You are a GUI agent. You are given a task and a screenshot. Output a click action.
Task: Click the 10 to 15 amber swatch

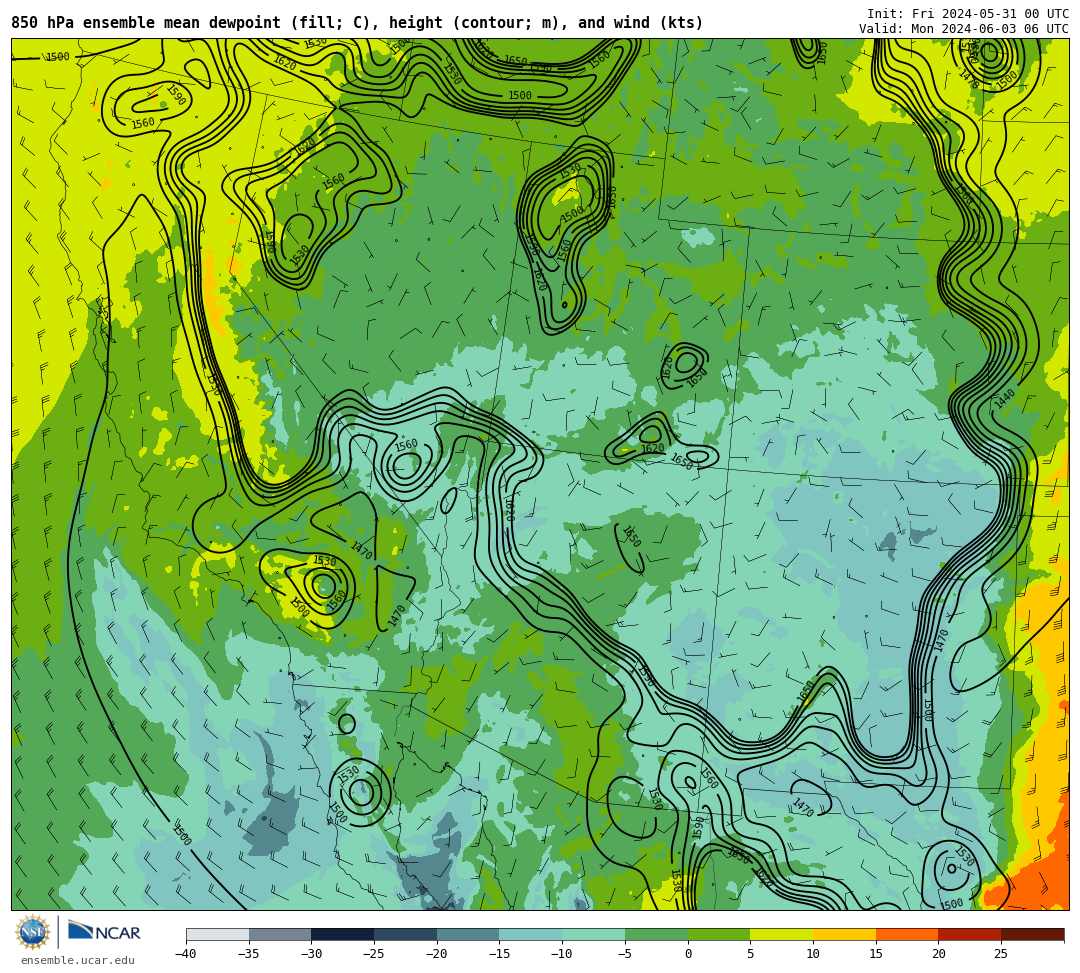pyautogui.click(x=844, y=934)
